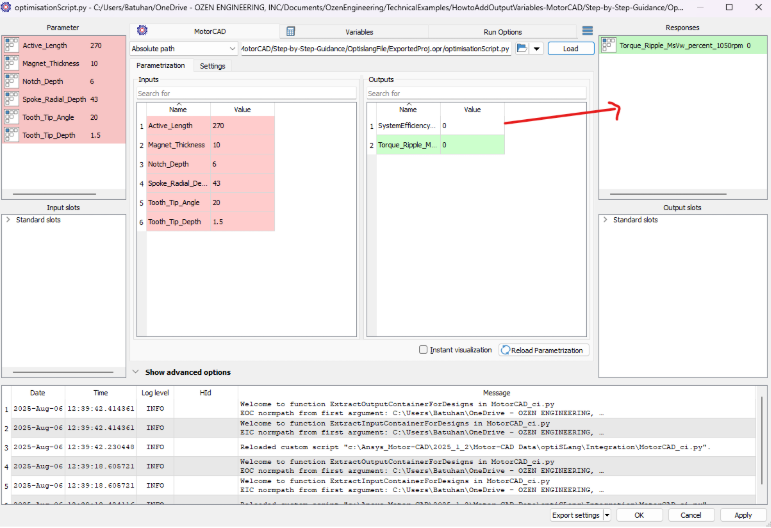771x528 pixels.
Task: Click the Apply button
Action: tap(742, 515)
